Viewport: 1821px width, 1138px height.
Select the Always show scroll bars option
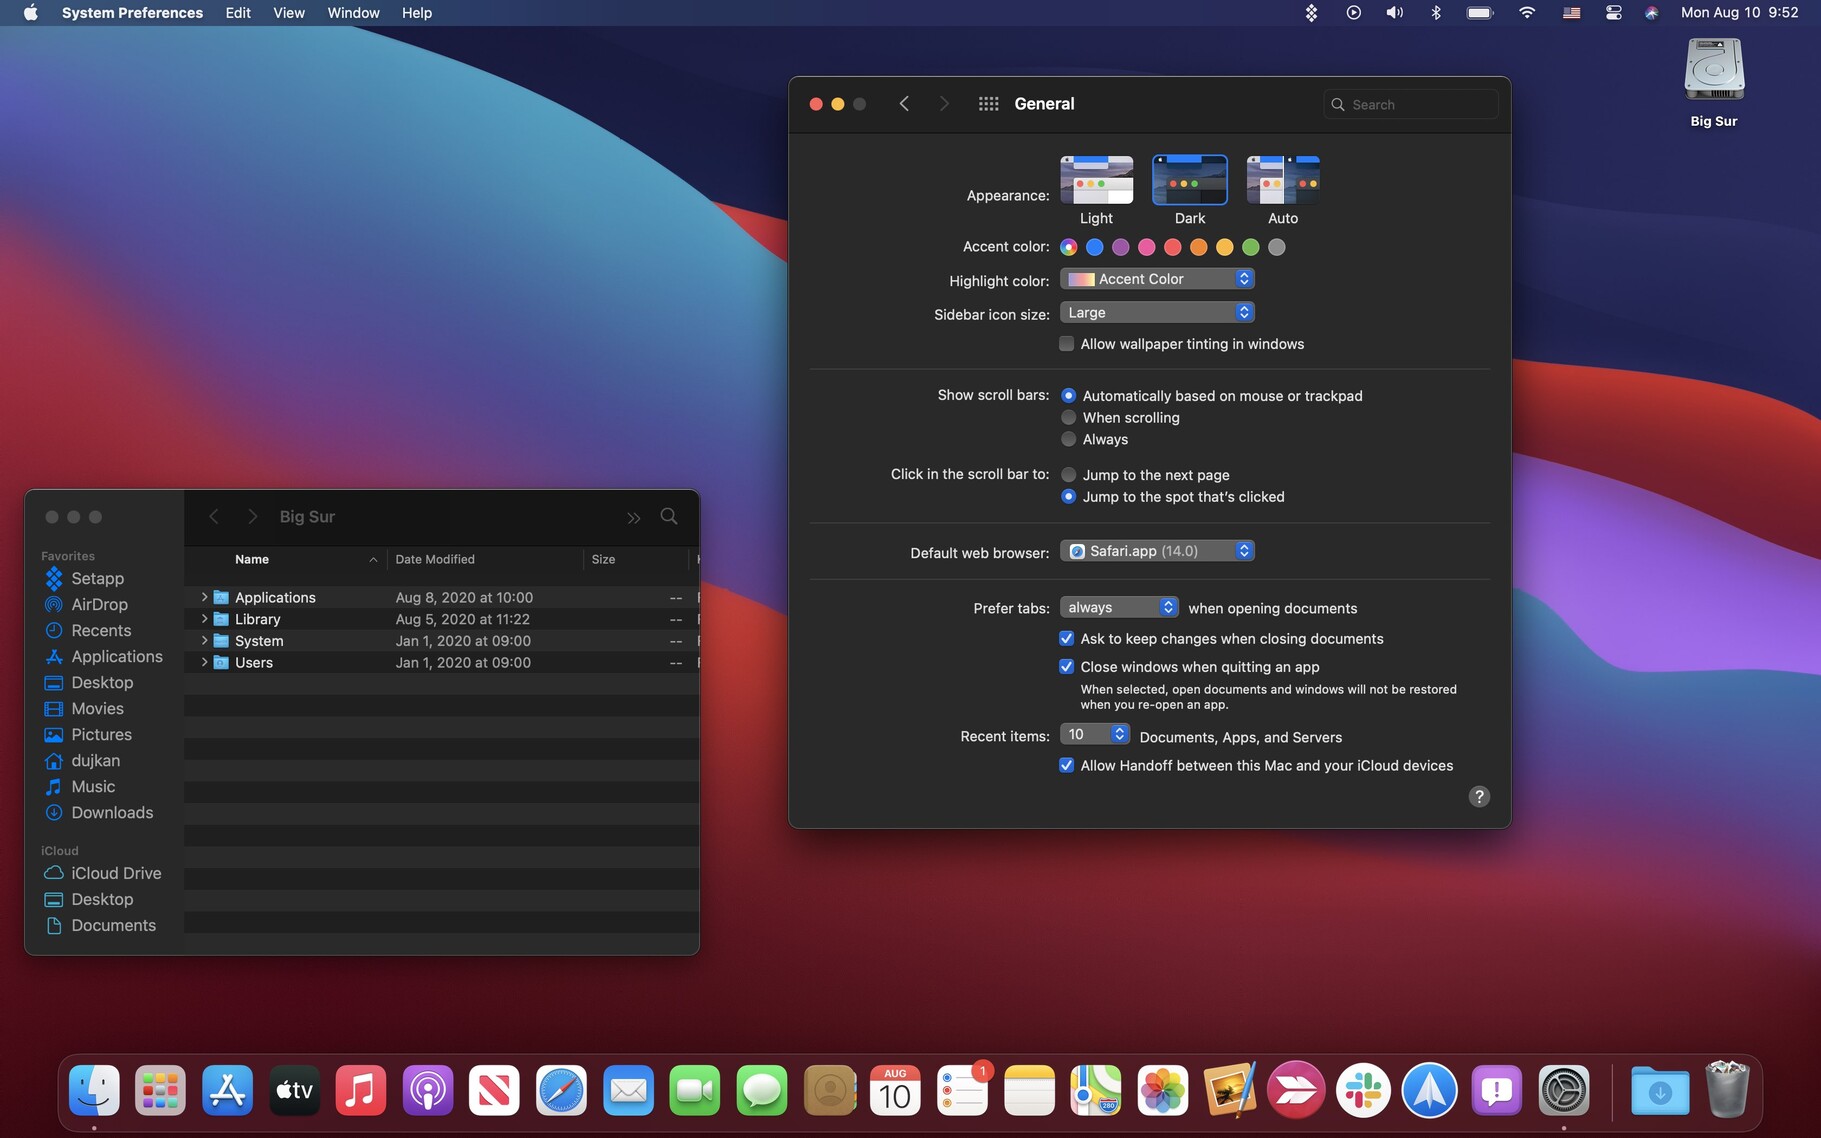1069,439
